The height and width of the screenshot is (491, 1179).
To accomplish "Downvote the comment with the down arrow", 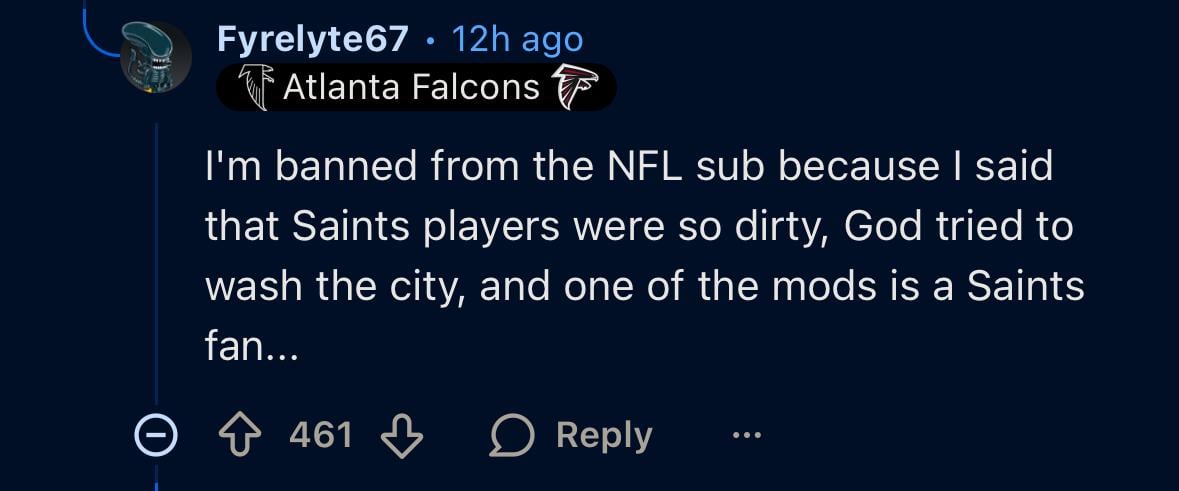I will 402,435.
